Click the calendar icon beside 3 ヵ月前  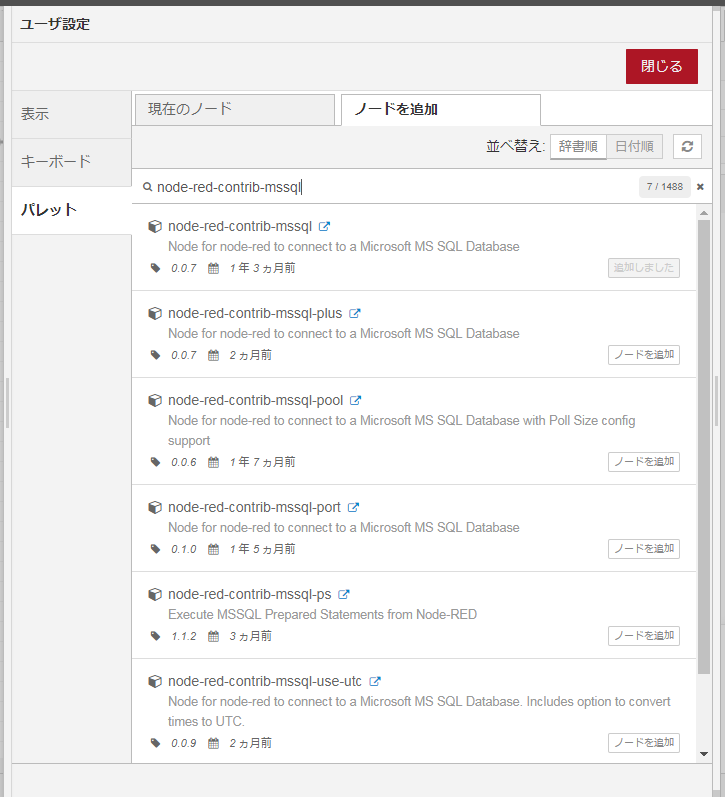tap(214, 636)
